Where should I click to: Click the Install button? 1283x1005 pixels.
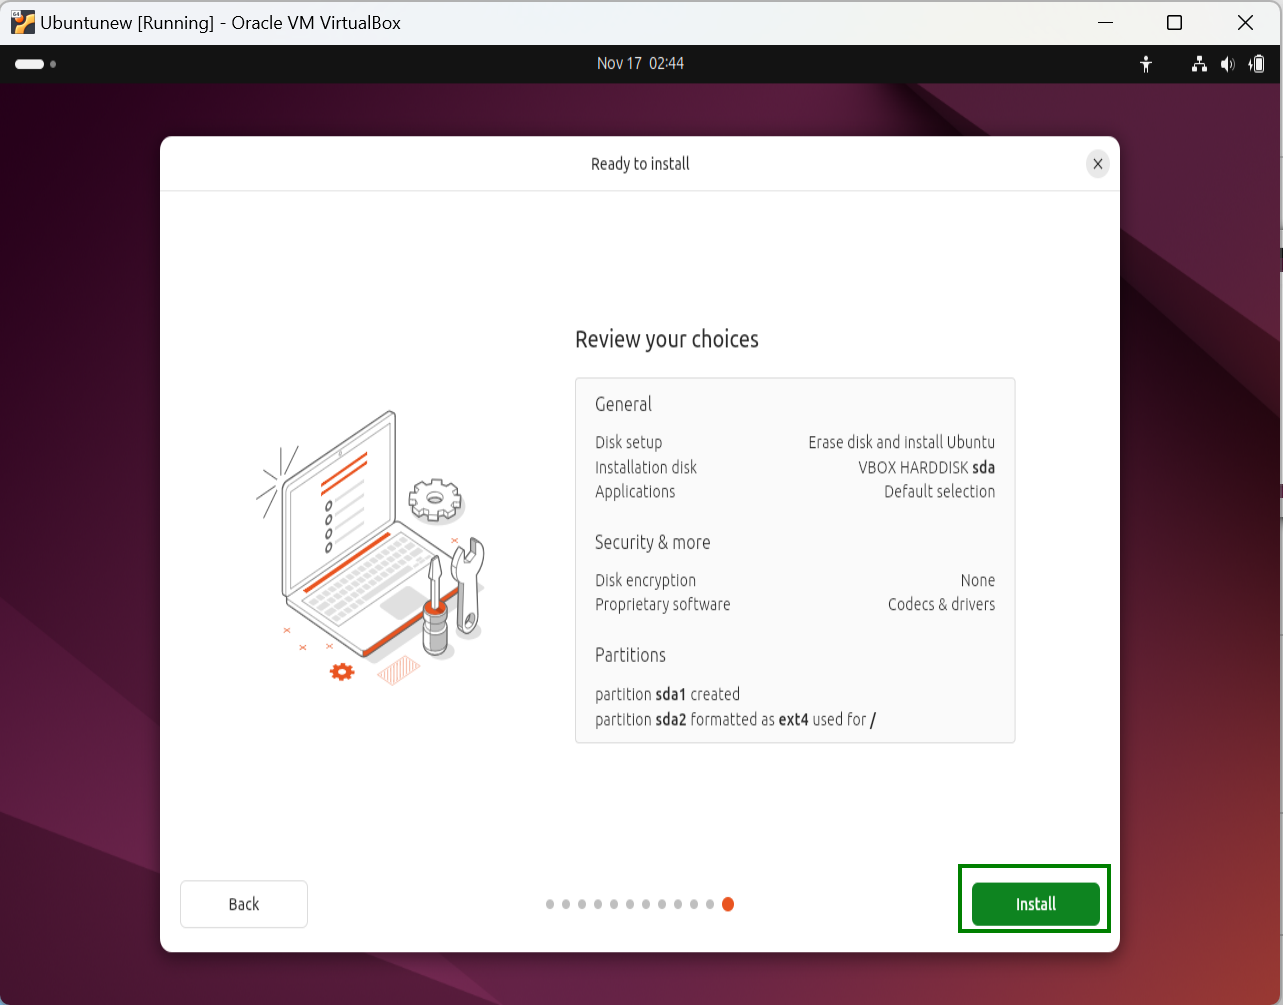[x=1035, y=904]
